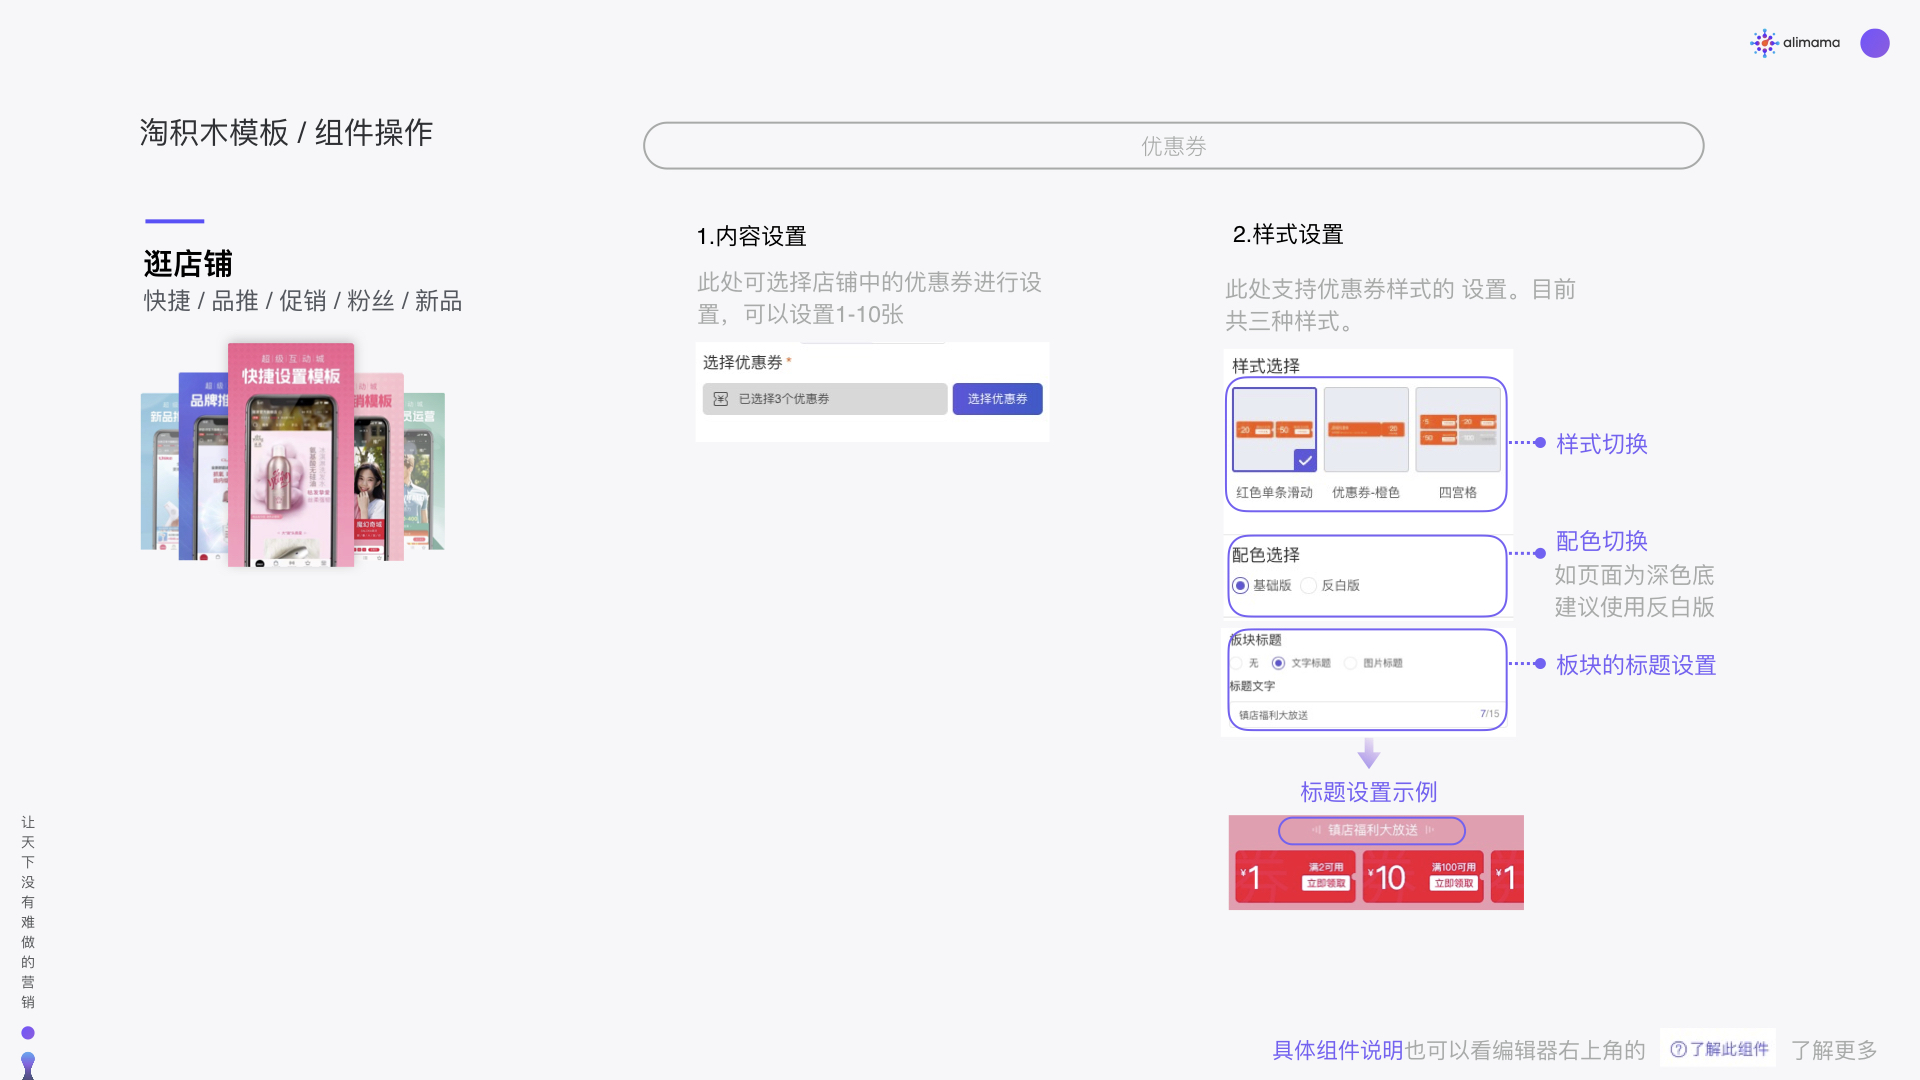This screenshot has height=1080, width=1920.
Task: Click the 板块的标题设置 annotation label
Action: pyautogui.click(x=1636, y=665)
